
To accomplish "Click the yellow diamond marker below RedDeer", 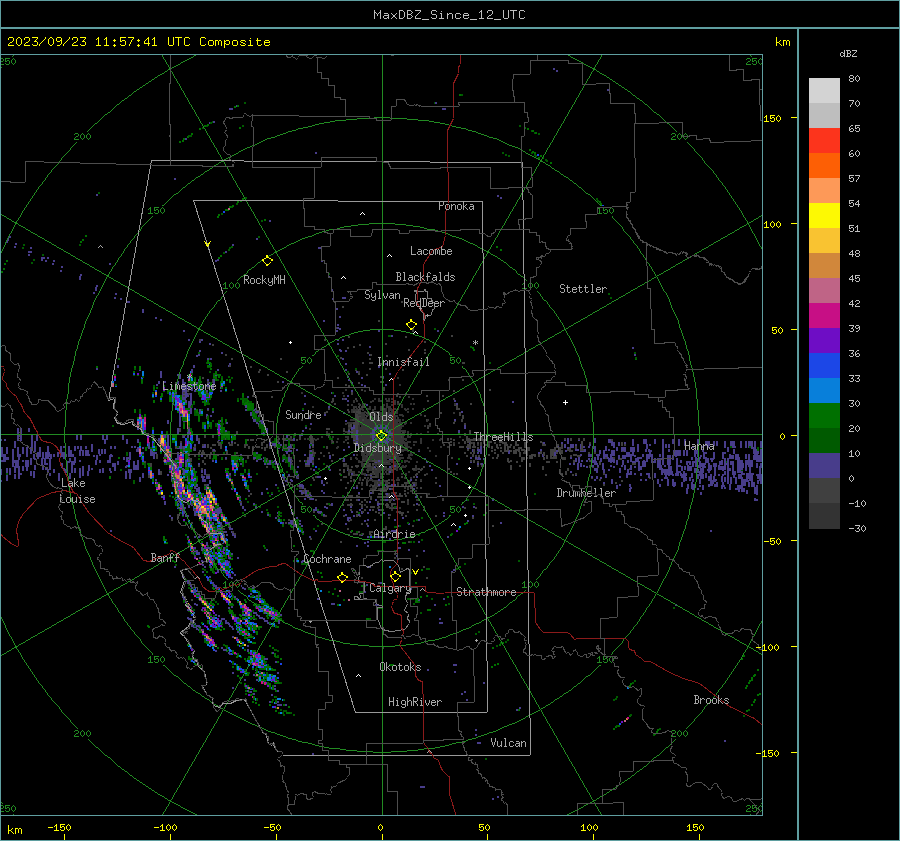I will pos(411,325).
